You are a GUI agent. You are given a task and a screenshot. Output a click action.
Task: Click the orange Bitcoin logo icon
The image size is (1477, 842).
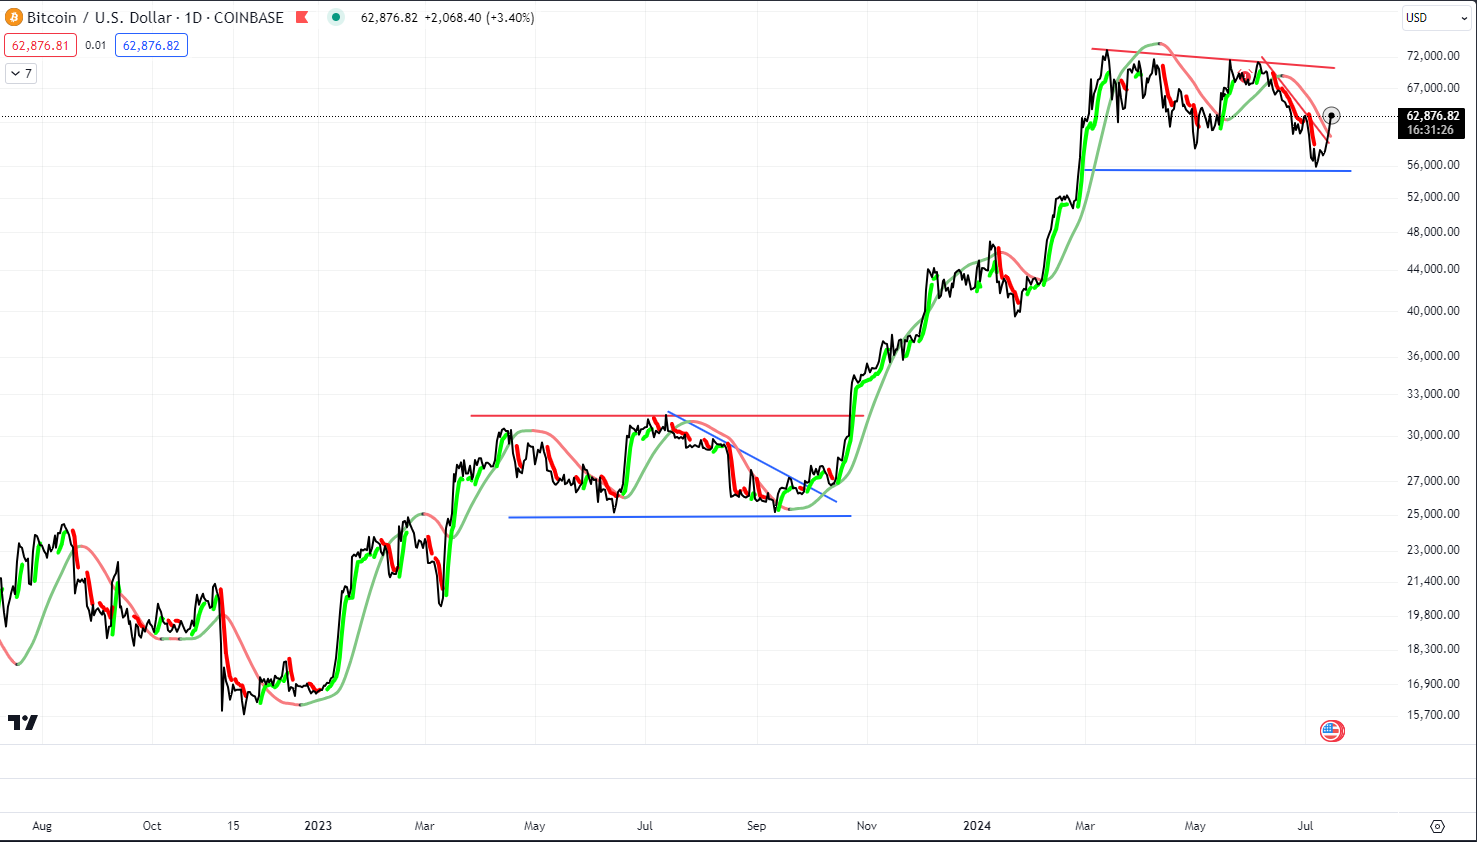tap(14, 17)
